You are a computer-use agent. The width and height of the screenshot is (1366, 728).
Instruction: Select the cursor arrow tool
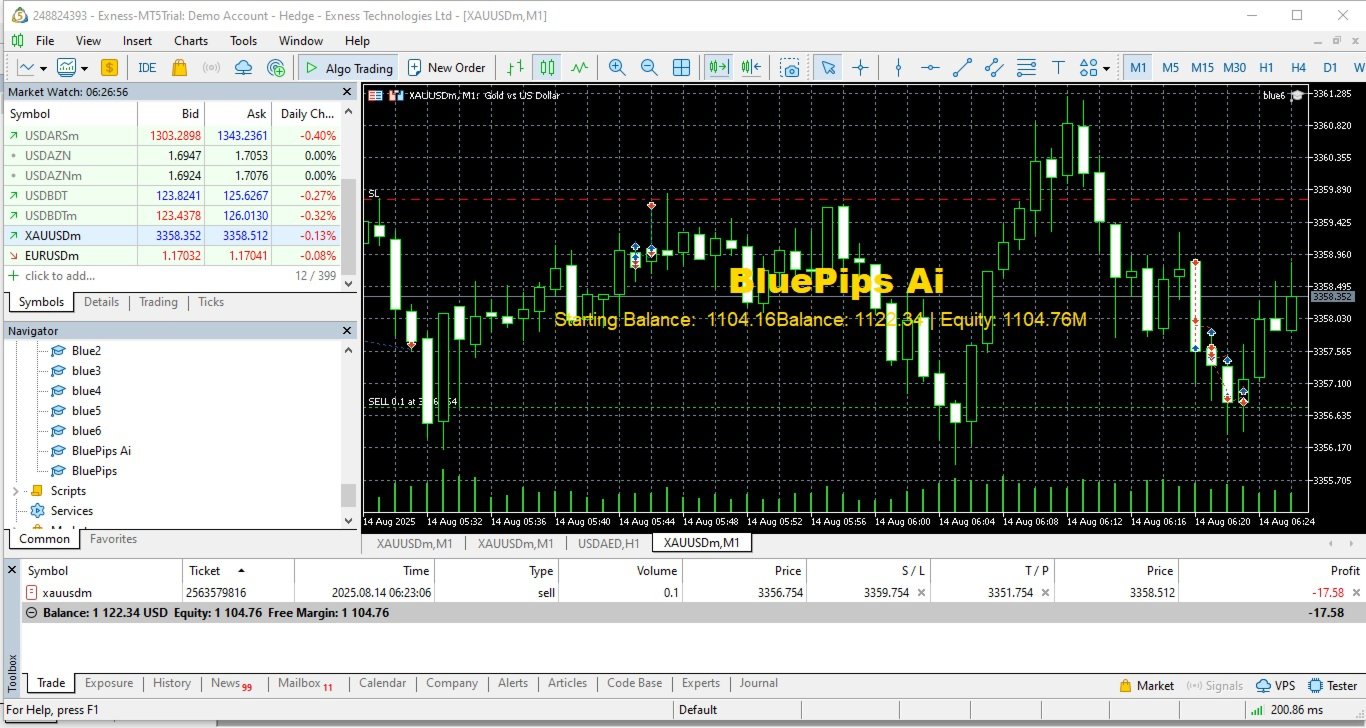[827, 68]
